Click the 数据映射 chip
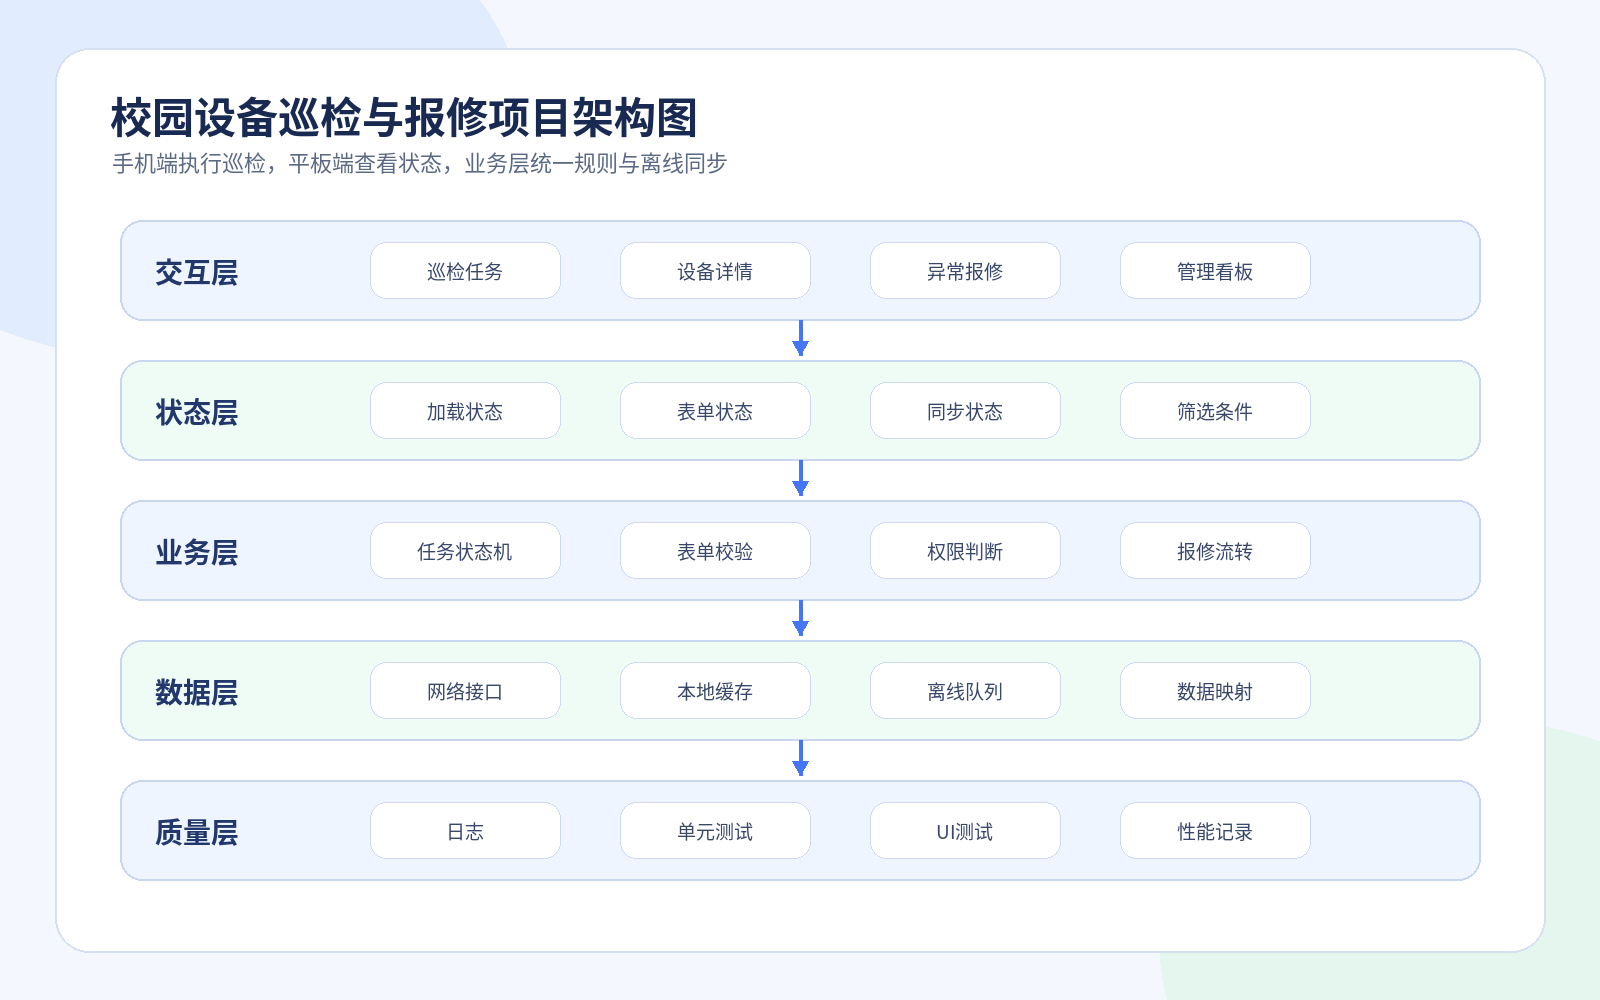 [x=1215, y=691]
